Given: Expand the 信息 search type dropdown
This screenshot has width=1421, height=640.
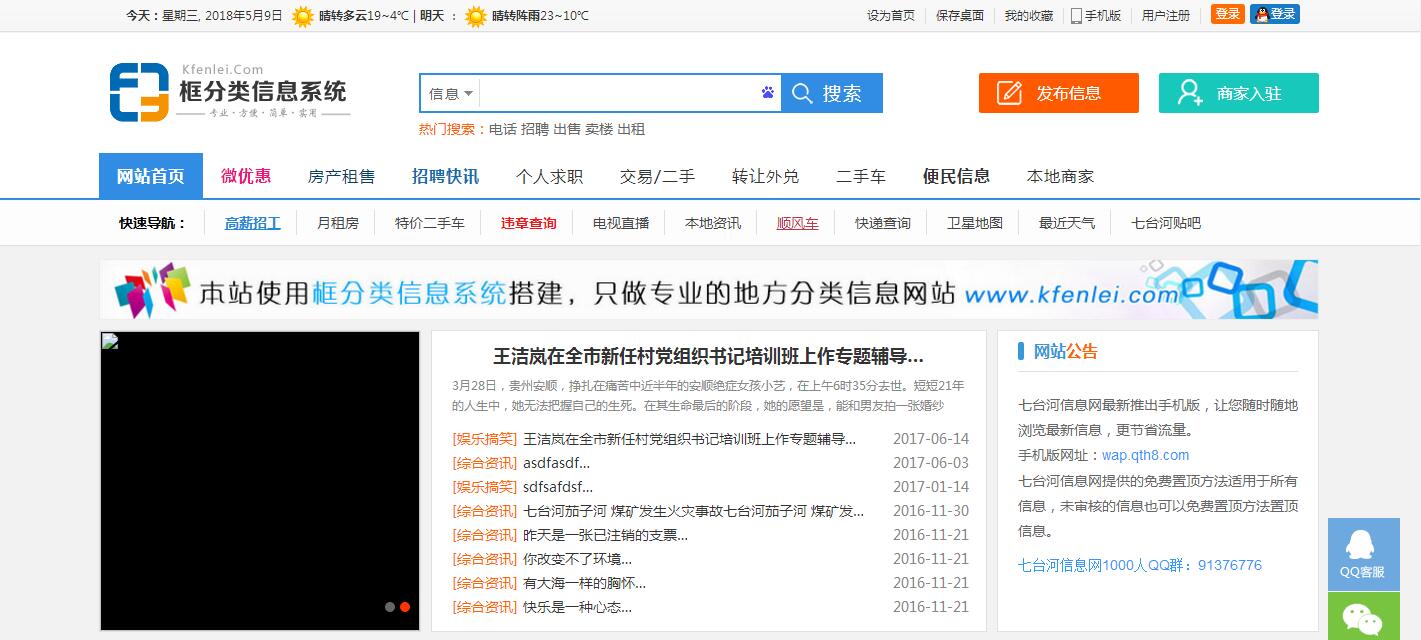Looking at the screenshot, I should [451, 94].
